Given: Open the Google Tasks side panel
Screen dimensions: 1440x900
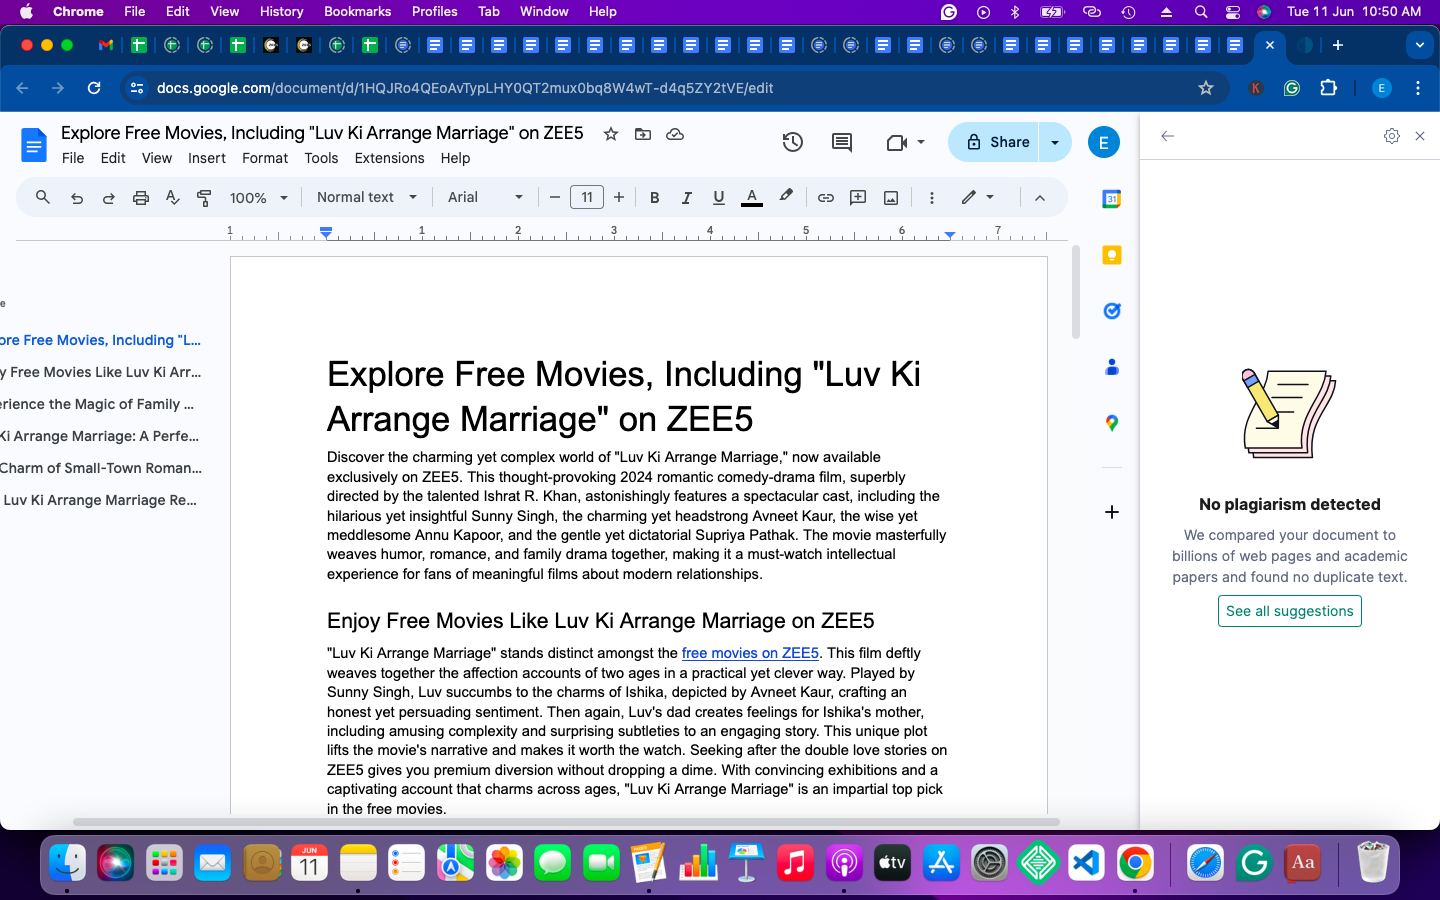Looking at the screenshot, I should coord(1111,311).
